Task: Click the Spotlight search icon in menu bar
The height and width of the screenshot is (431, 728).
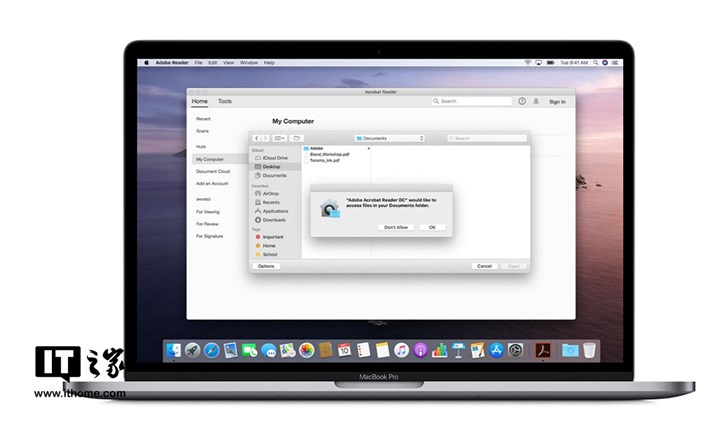Action: [595, 63]
